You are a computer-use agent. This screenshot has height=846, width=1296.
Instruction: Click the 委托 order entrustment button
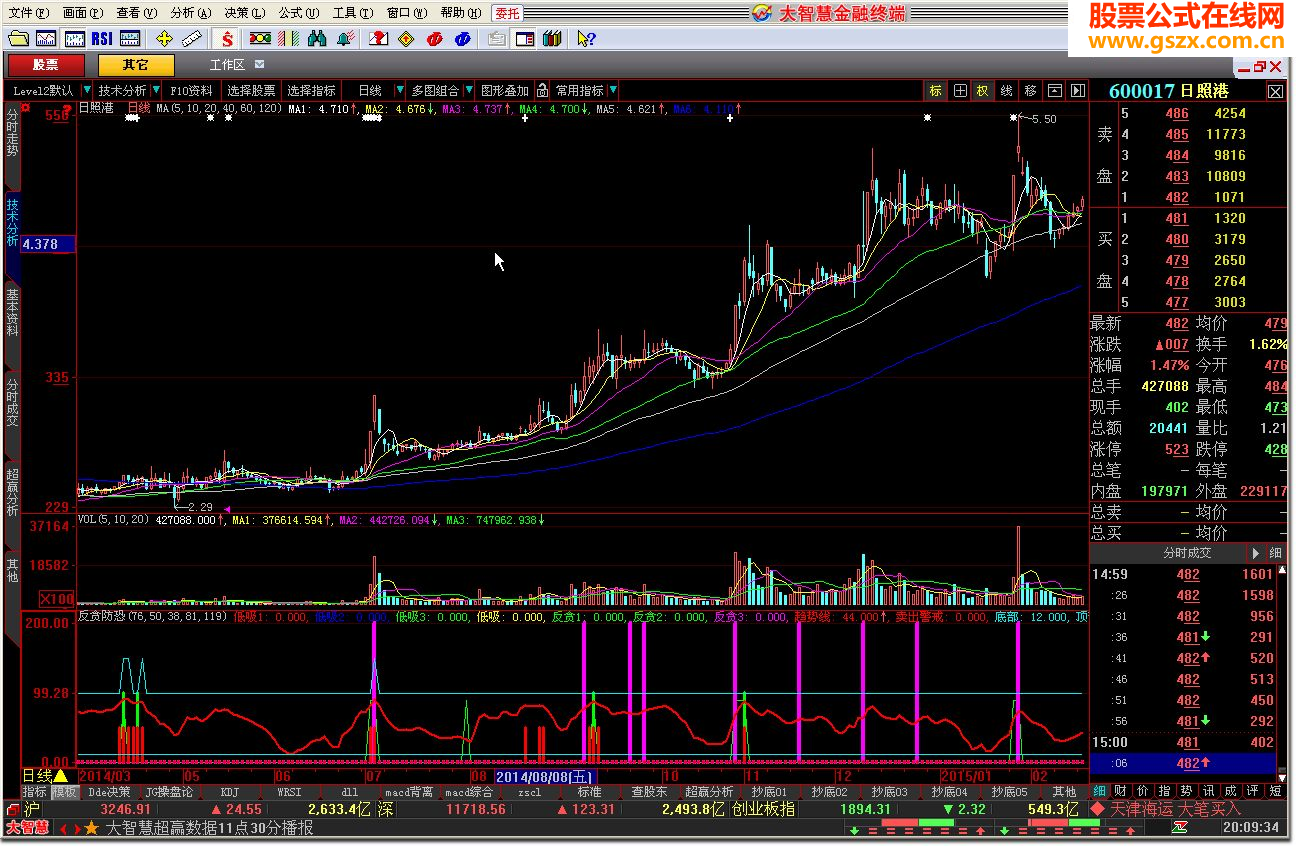tap(507, 13)
